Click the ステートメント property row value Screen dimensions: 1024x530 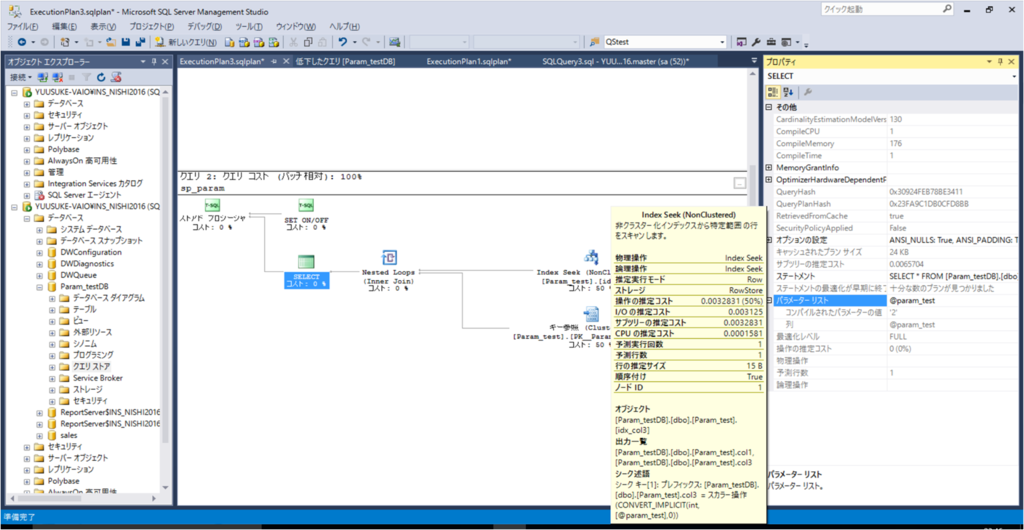[953, 276]
